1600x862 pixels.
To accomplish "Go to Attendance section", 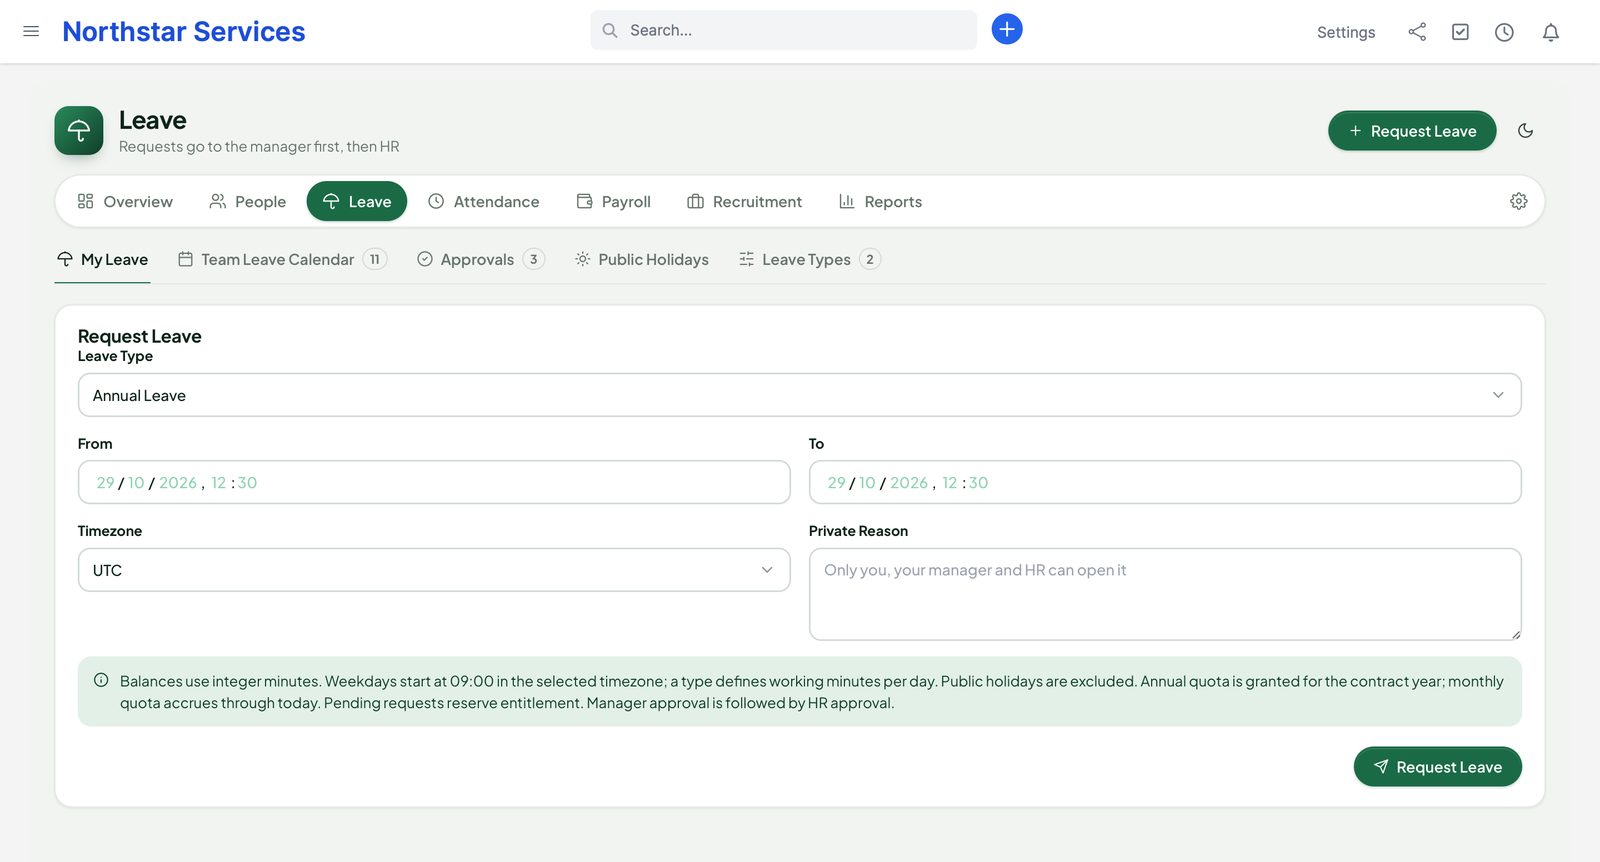I will point(483,201).
